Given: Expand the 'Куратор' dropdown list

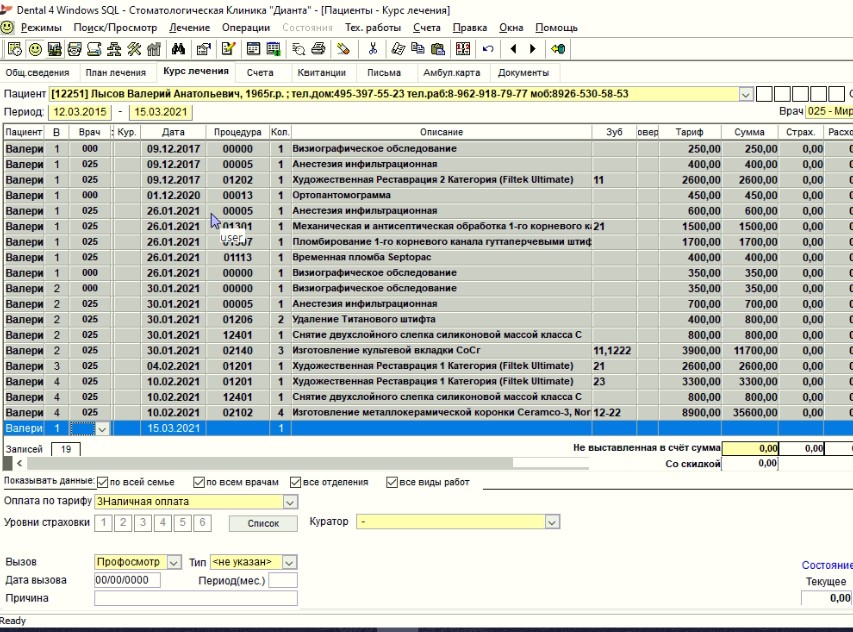Looking at the screenshot, I should 551,522.
